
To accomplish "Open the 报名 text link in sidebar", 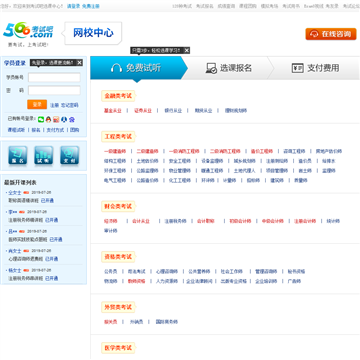I will click(36, 130).
